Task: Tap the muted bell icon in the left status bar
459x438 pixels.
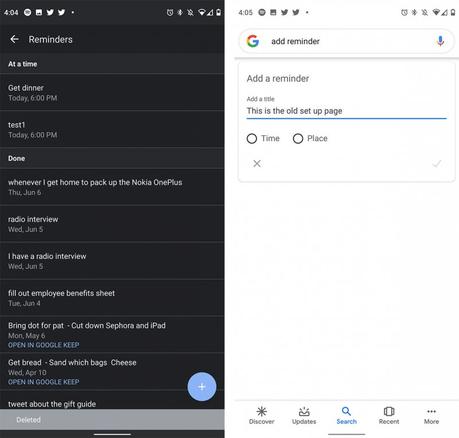Action: point(190,13)
